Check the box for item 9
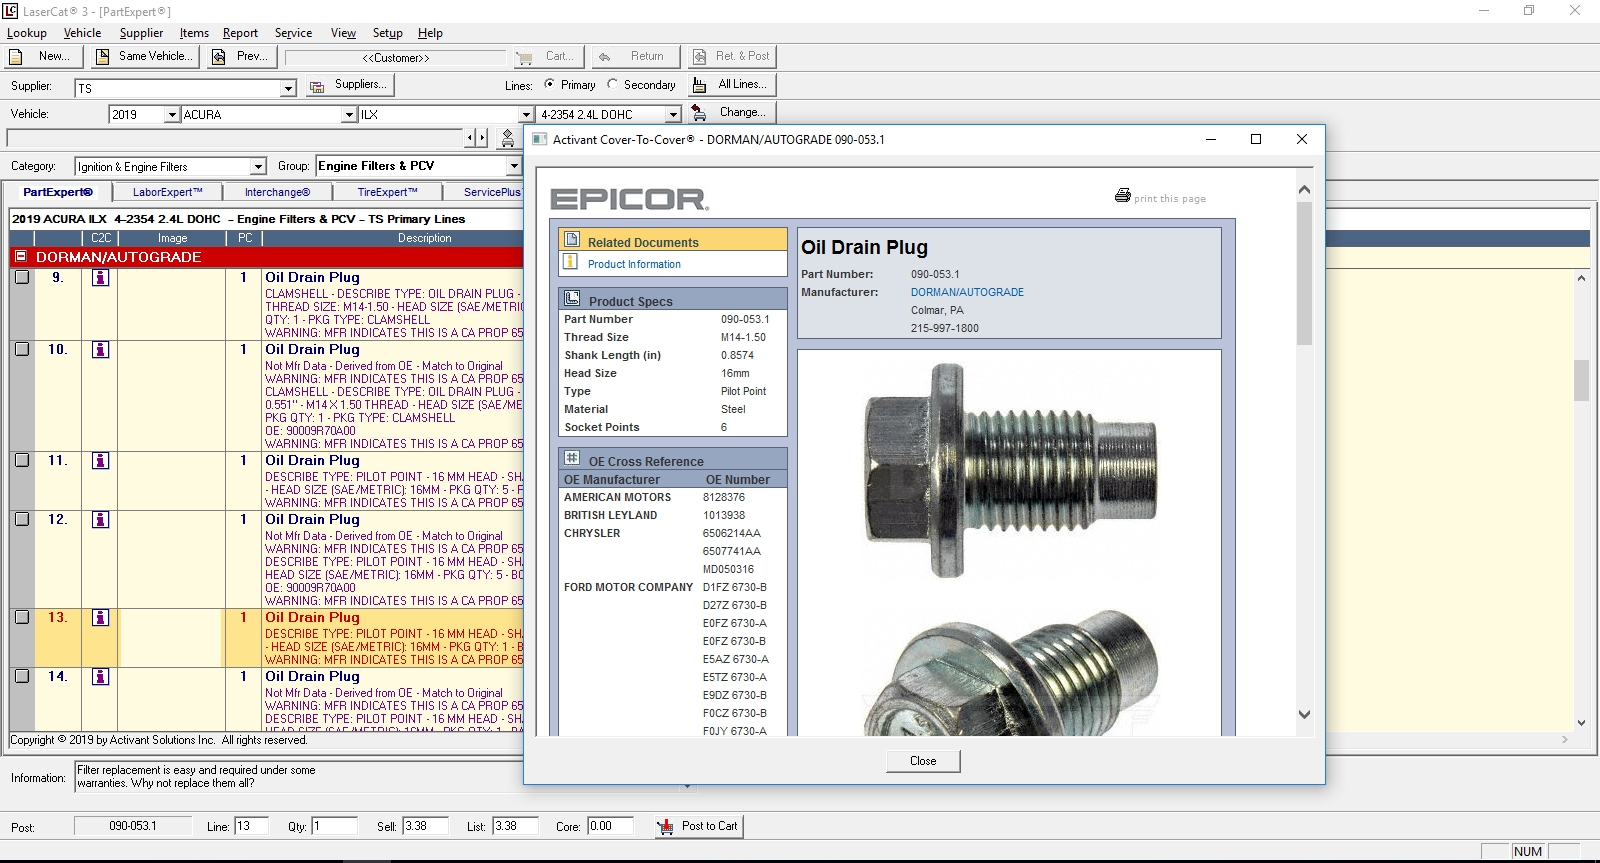Image resolution: width=1600 pixels, height=863 pixels. pos(22,278)
